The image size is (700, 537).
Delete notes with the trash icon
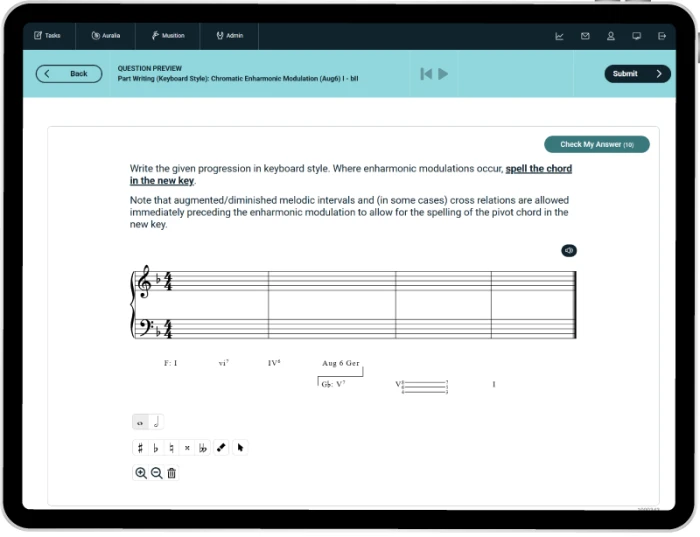click(171, 473)
